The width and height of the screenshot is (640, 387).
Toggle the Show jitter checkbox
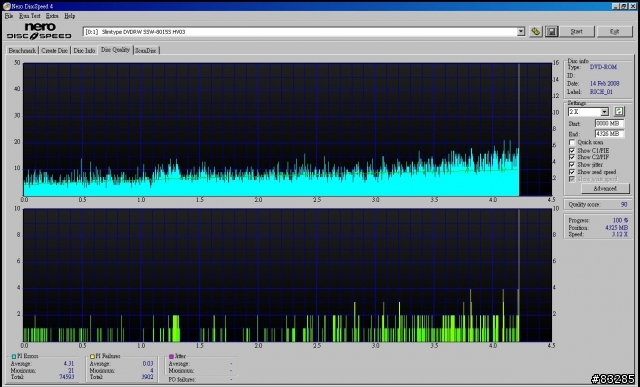pyautogui.click(x=572, y=165)
